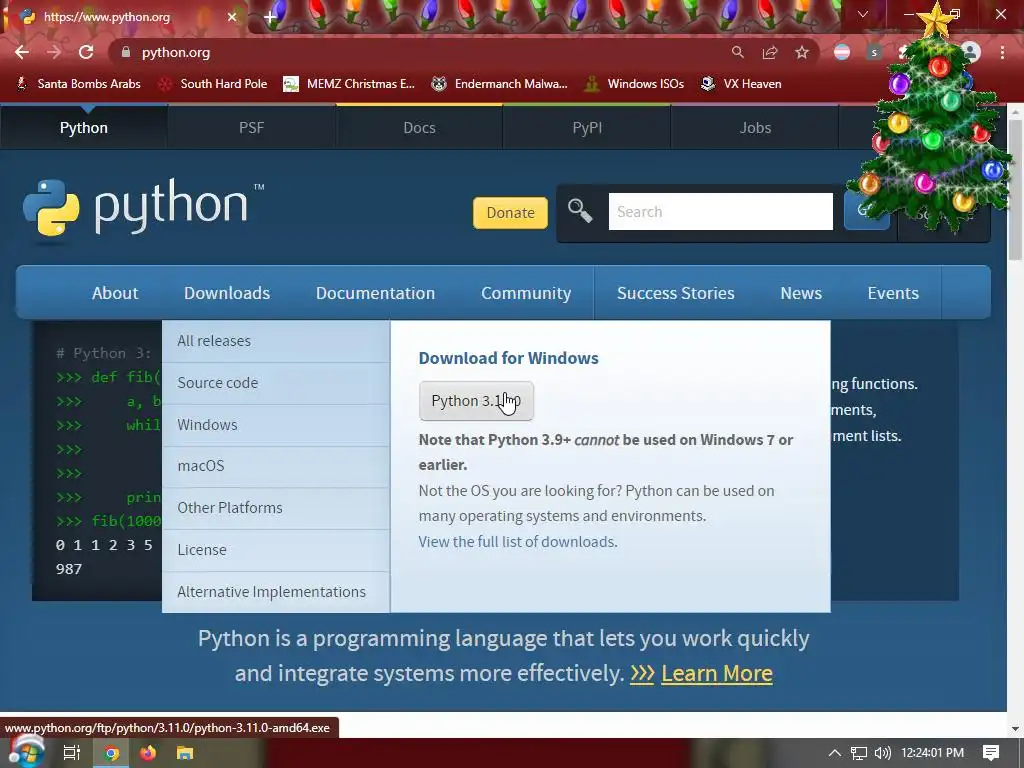Image resolution: width=1024 pixels, height=768 pixels.
Task: Open Santa Bombs Arabs bookmark
Action: [x=78, y=84]
